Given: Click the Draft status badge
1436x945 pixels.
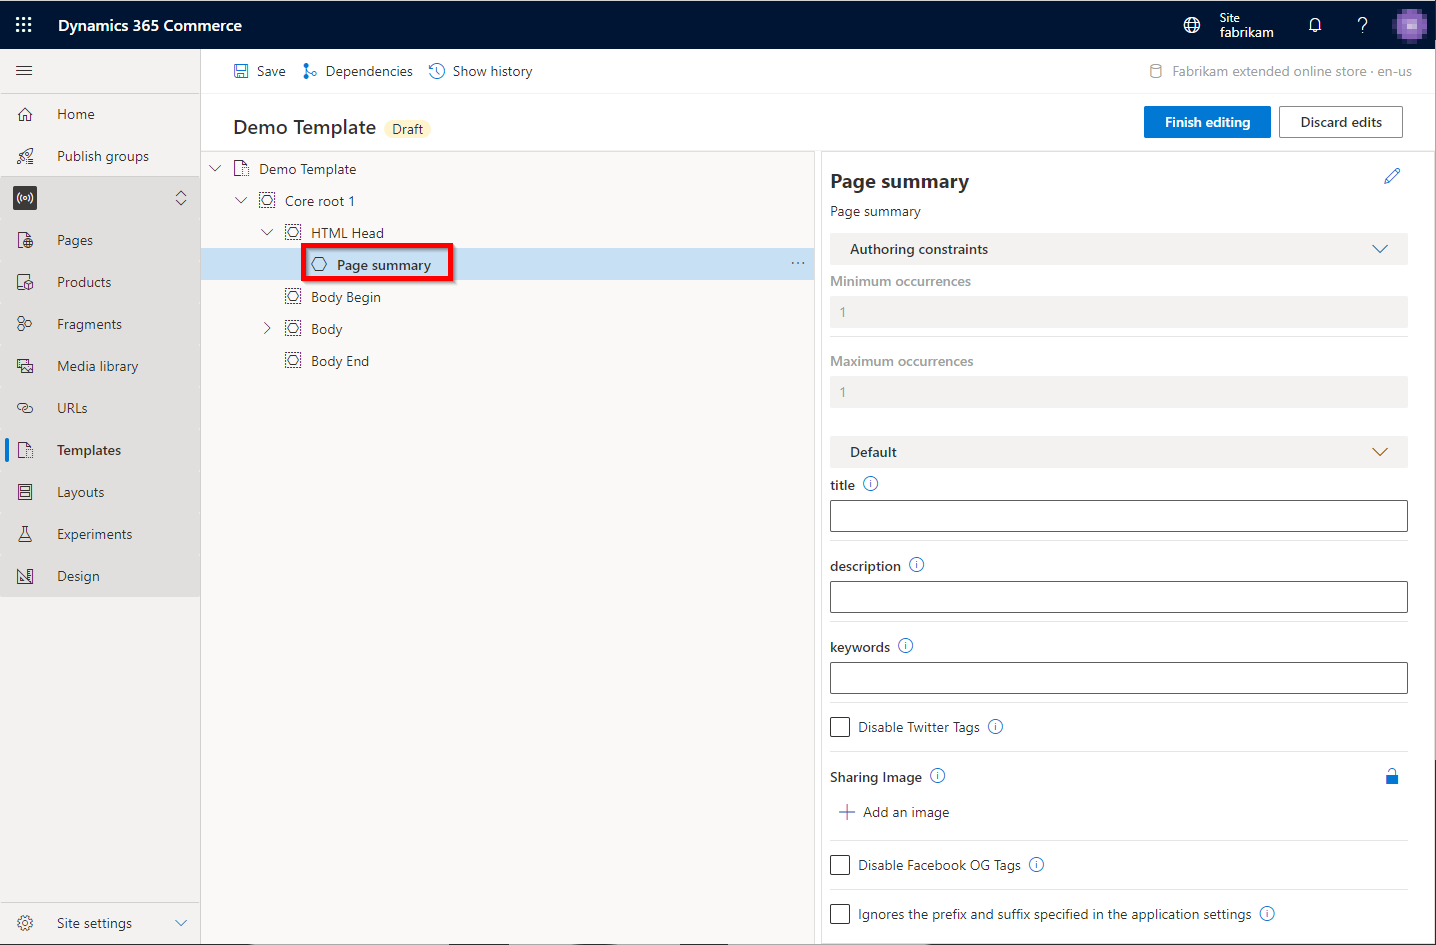Looking at the screenshot, I should click(x=407, y=129).
